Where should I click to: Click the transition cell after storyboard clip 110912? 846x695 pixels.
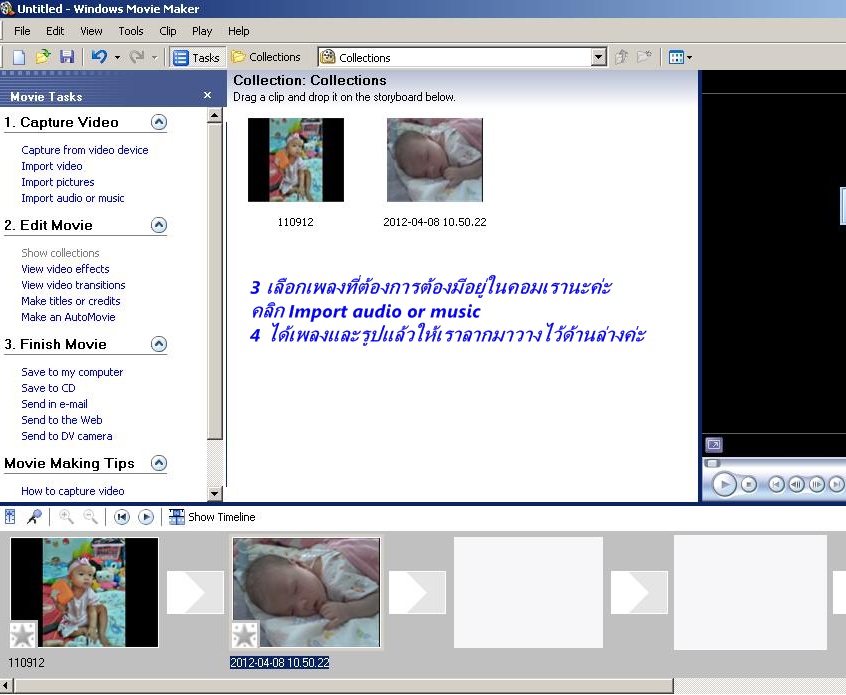coord(195,592)
